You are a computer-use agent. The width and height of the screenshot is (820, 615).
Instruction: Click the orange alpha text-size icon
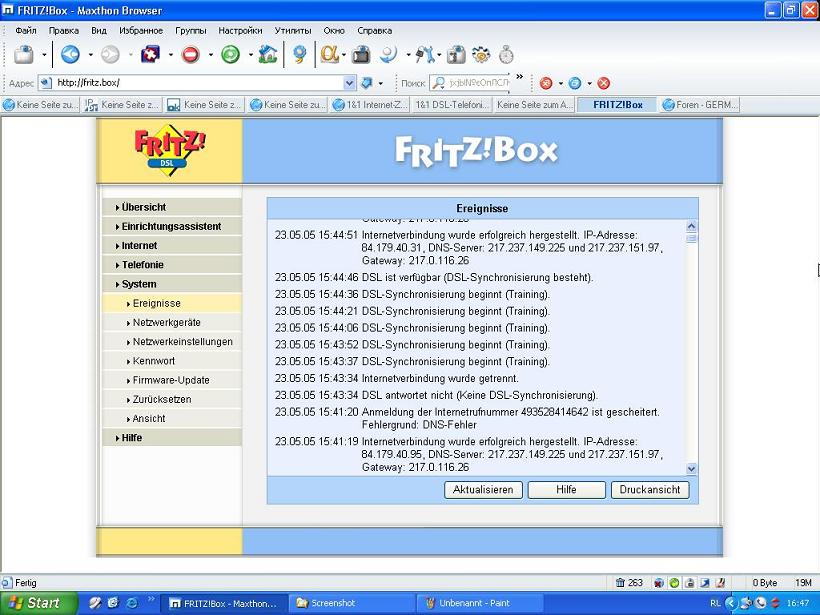pyautogui.click(x=329, y=54)
